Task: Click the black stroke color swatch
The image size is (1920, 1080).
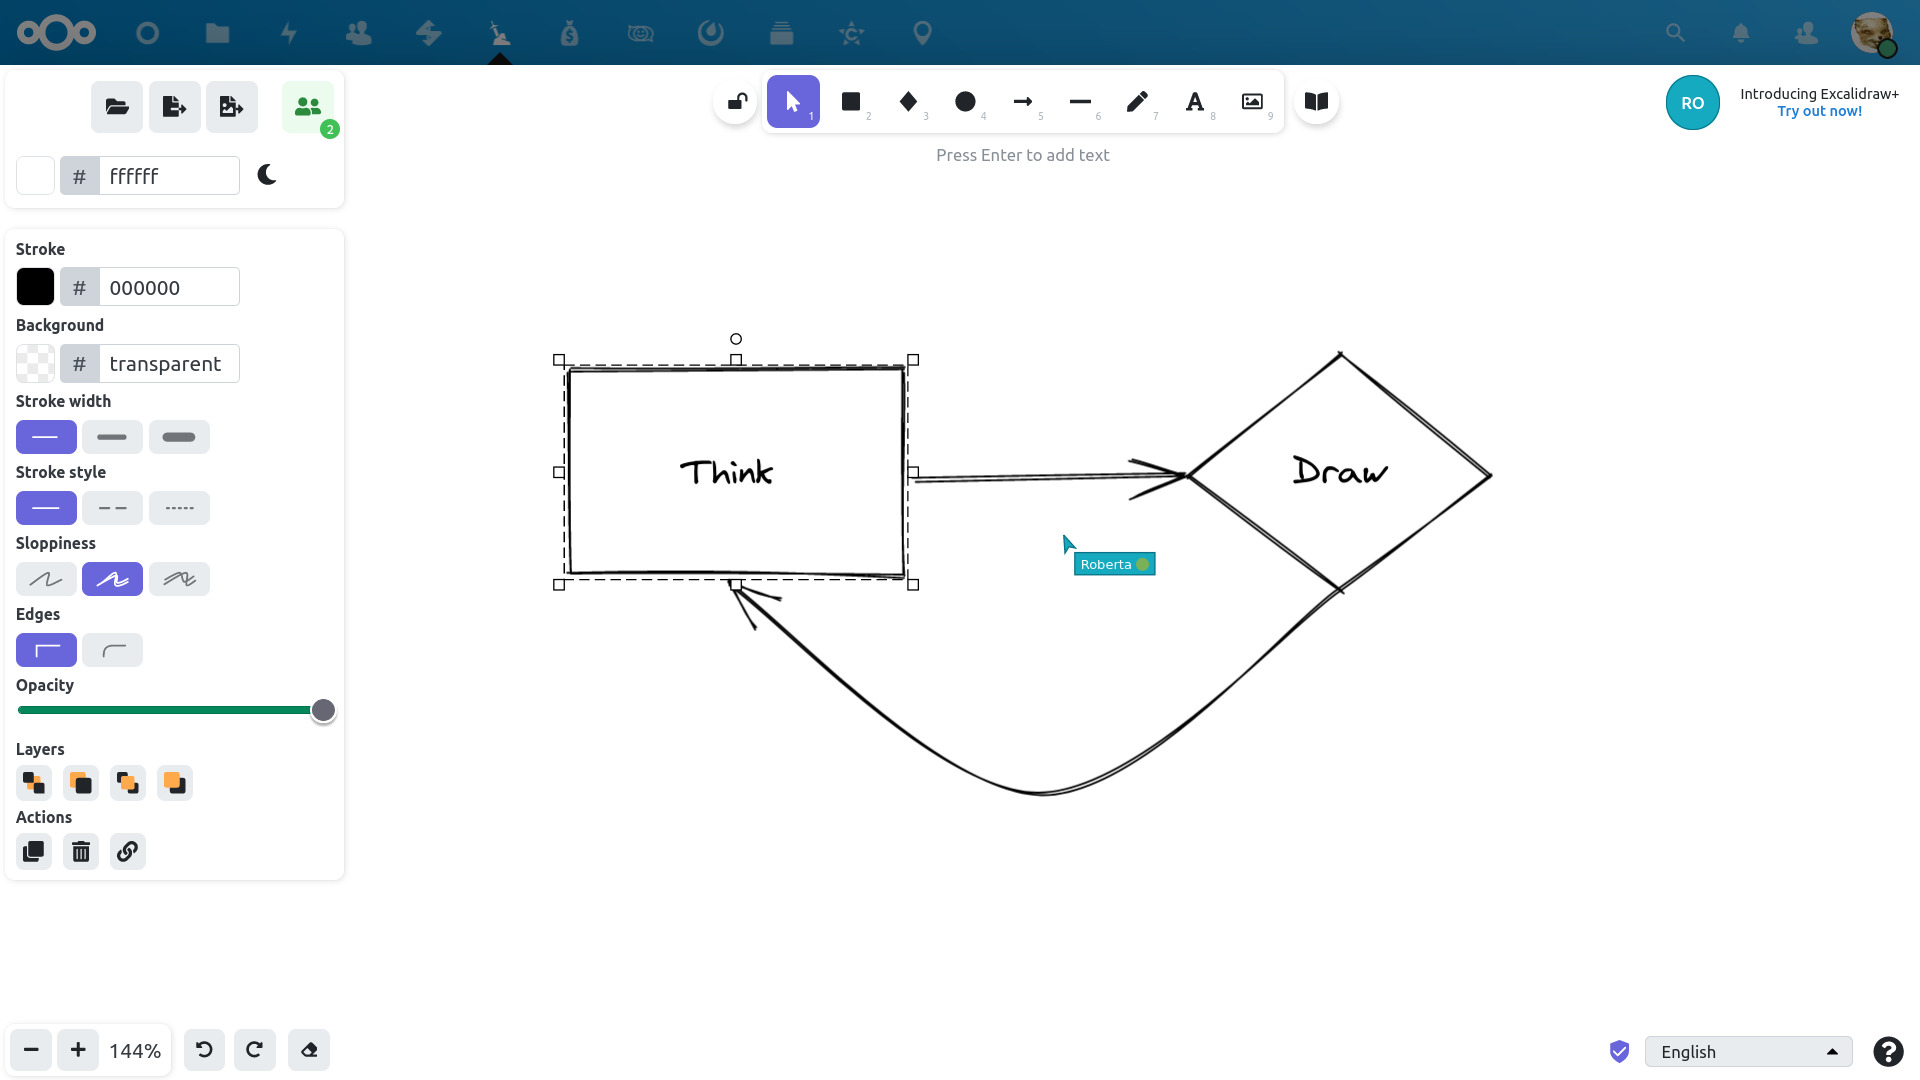Action: pos(35,288)
